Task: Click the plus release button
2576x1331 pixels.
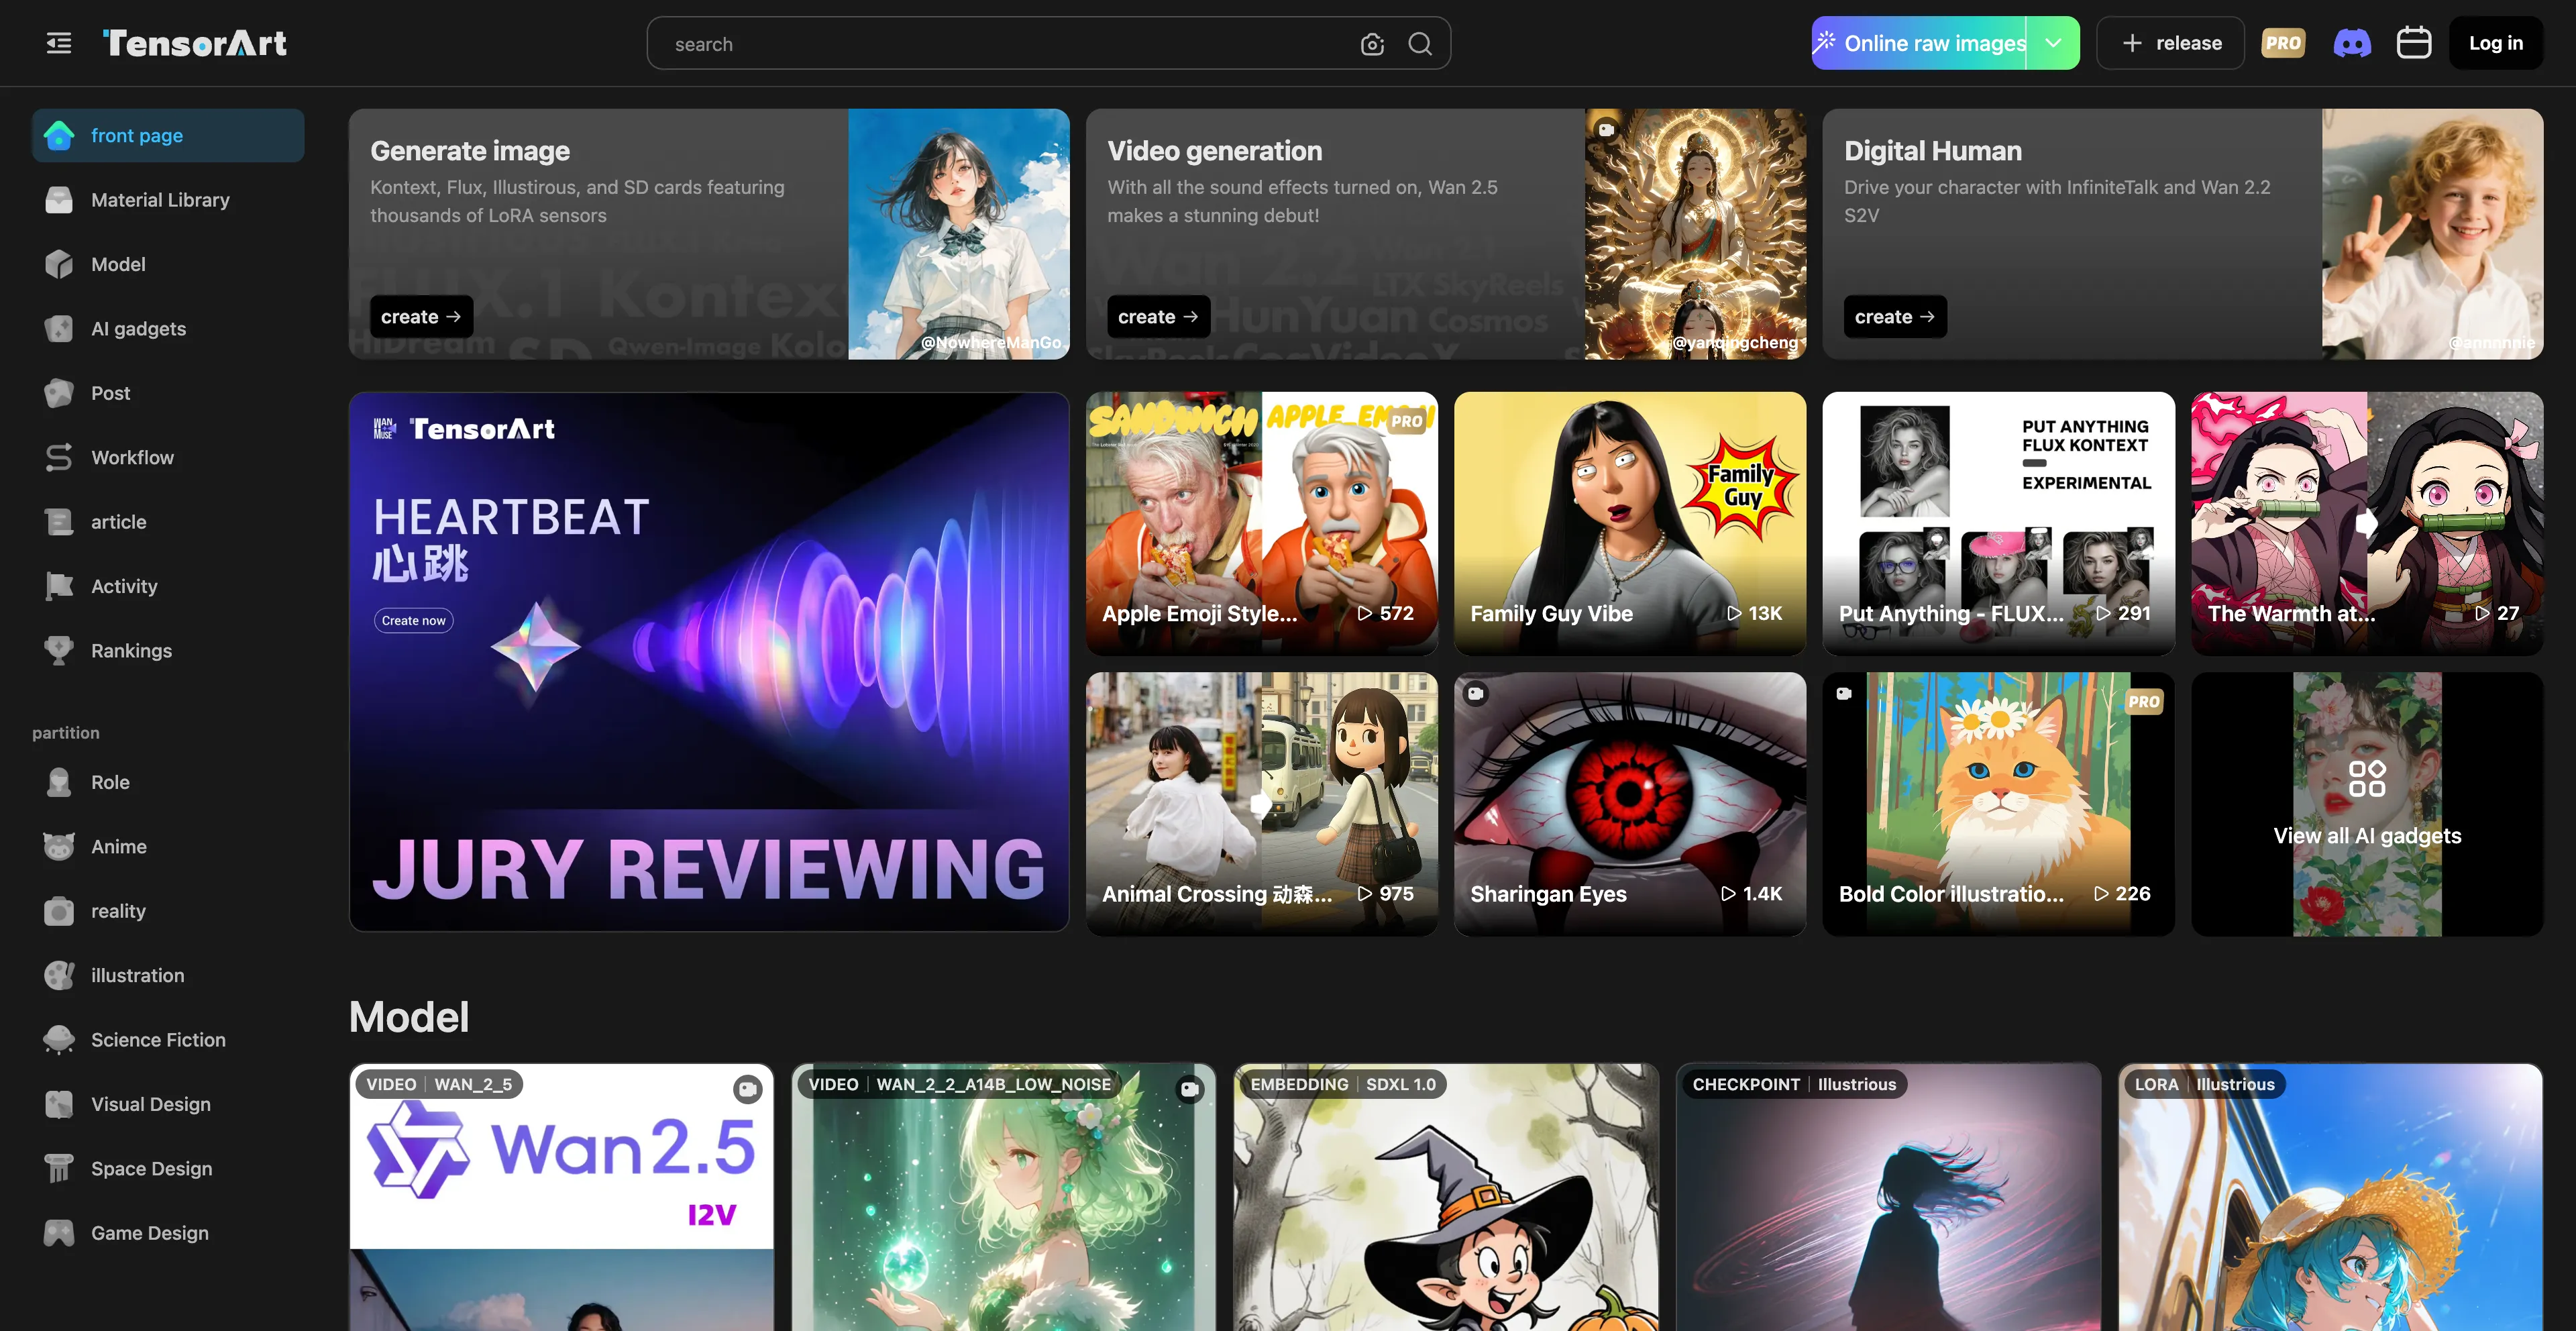Action: [2170, 43]
